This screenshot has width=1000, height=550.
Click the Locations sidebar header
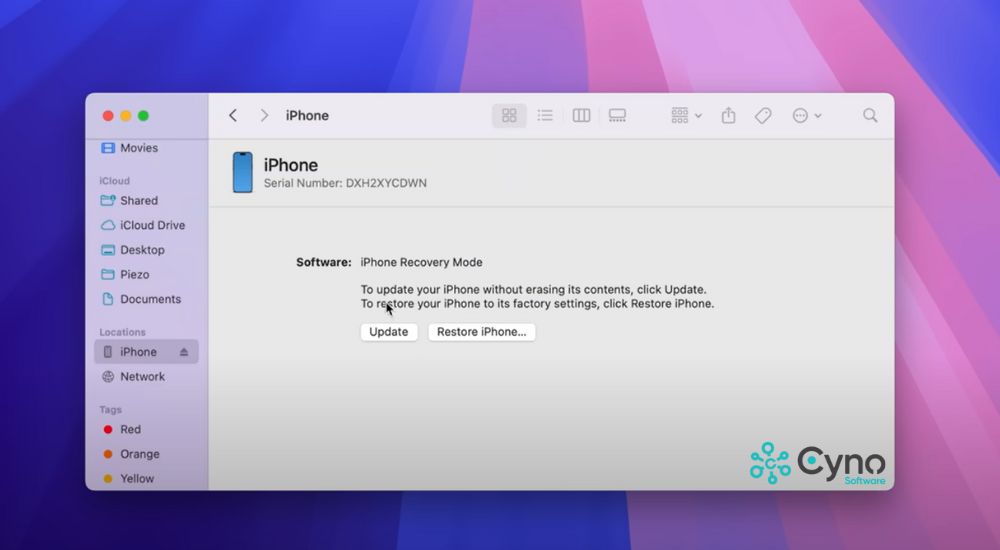(x=122, y=332)
